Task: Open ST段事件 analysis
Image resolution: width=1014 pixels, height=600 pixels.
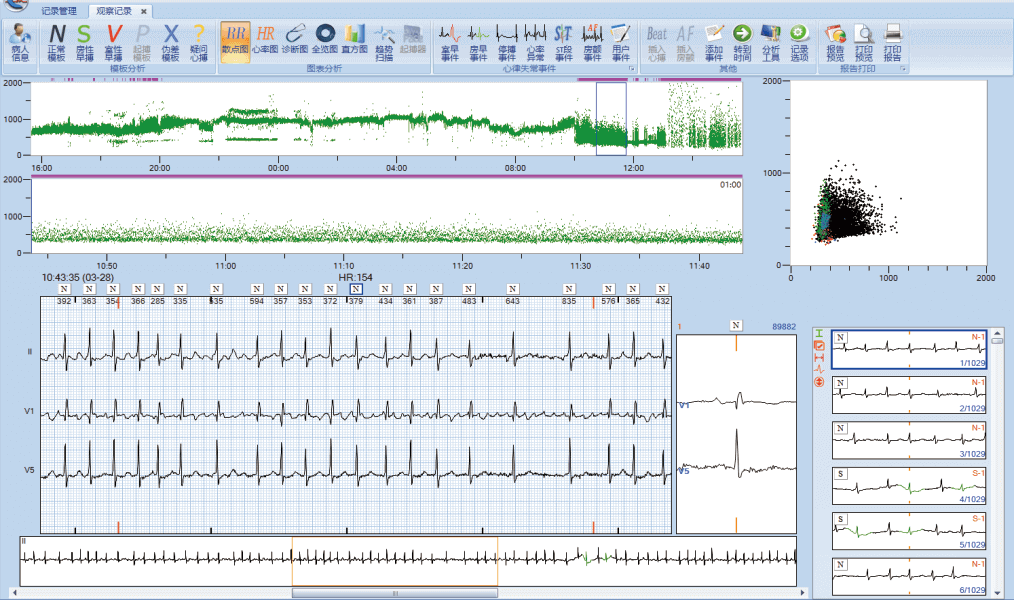Action: [563, 43]
